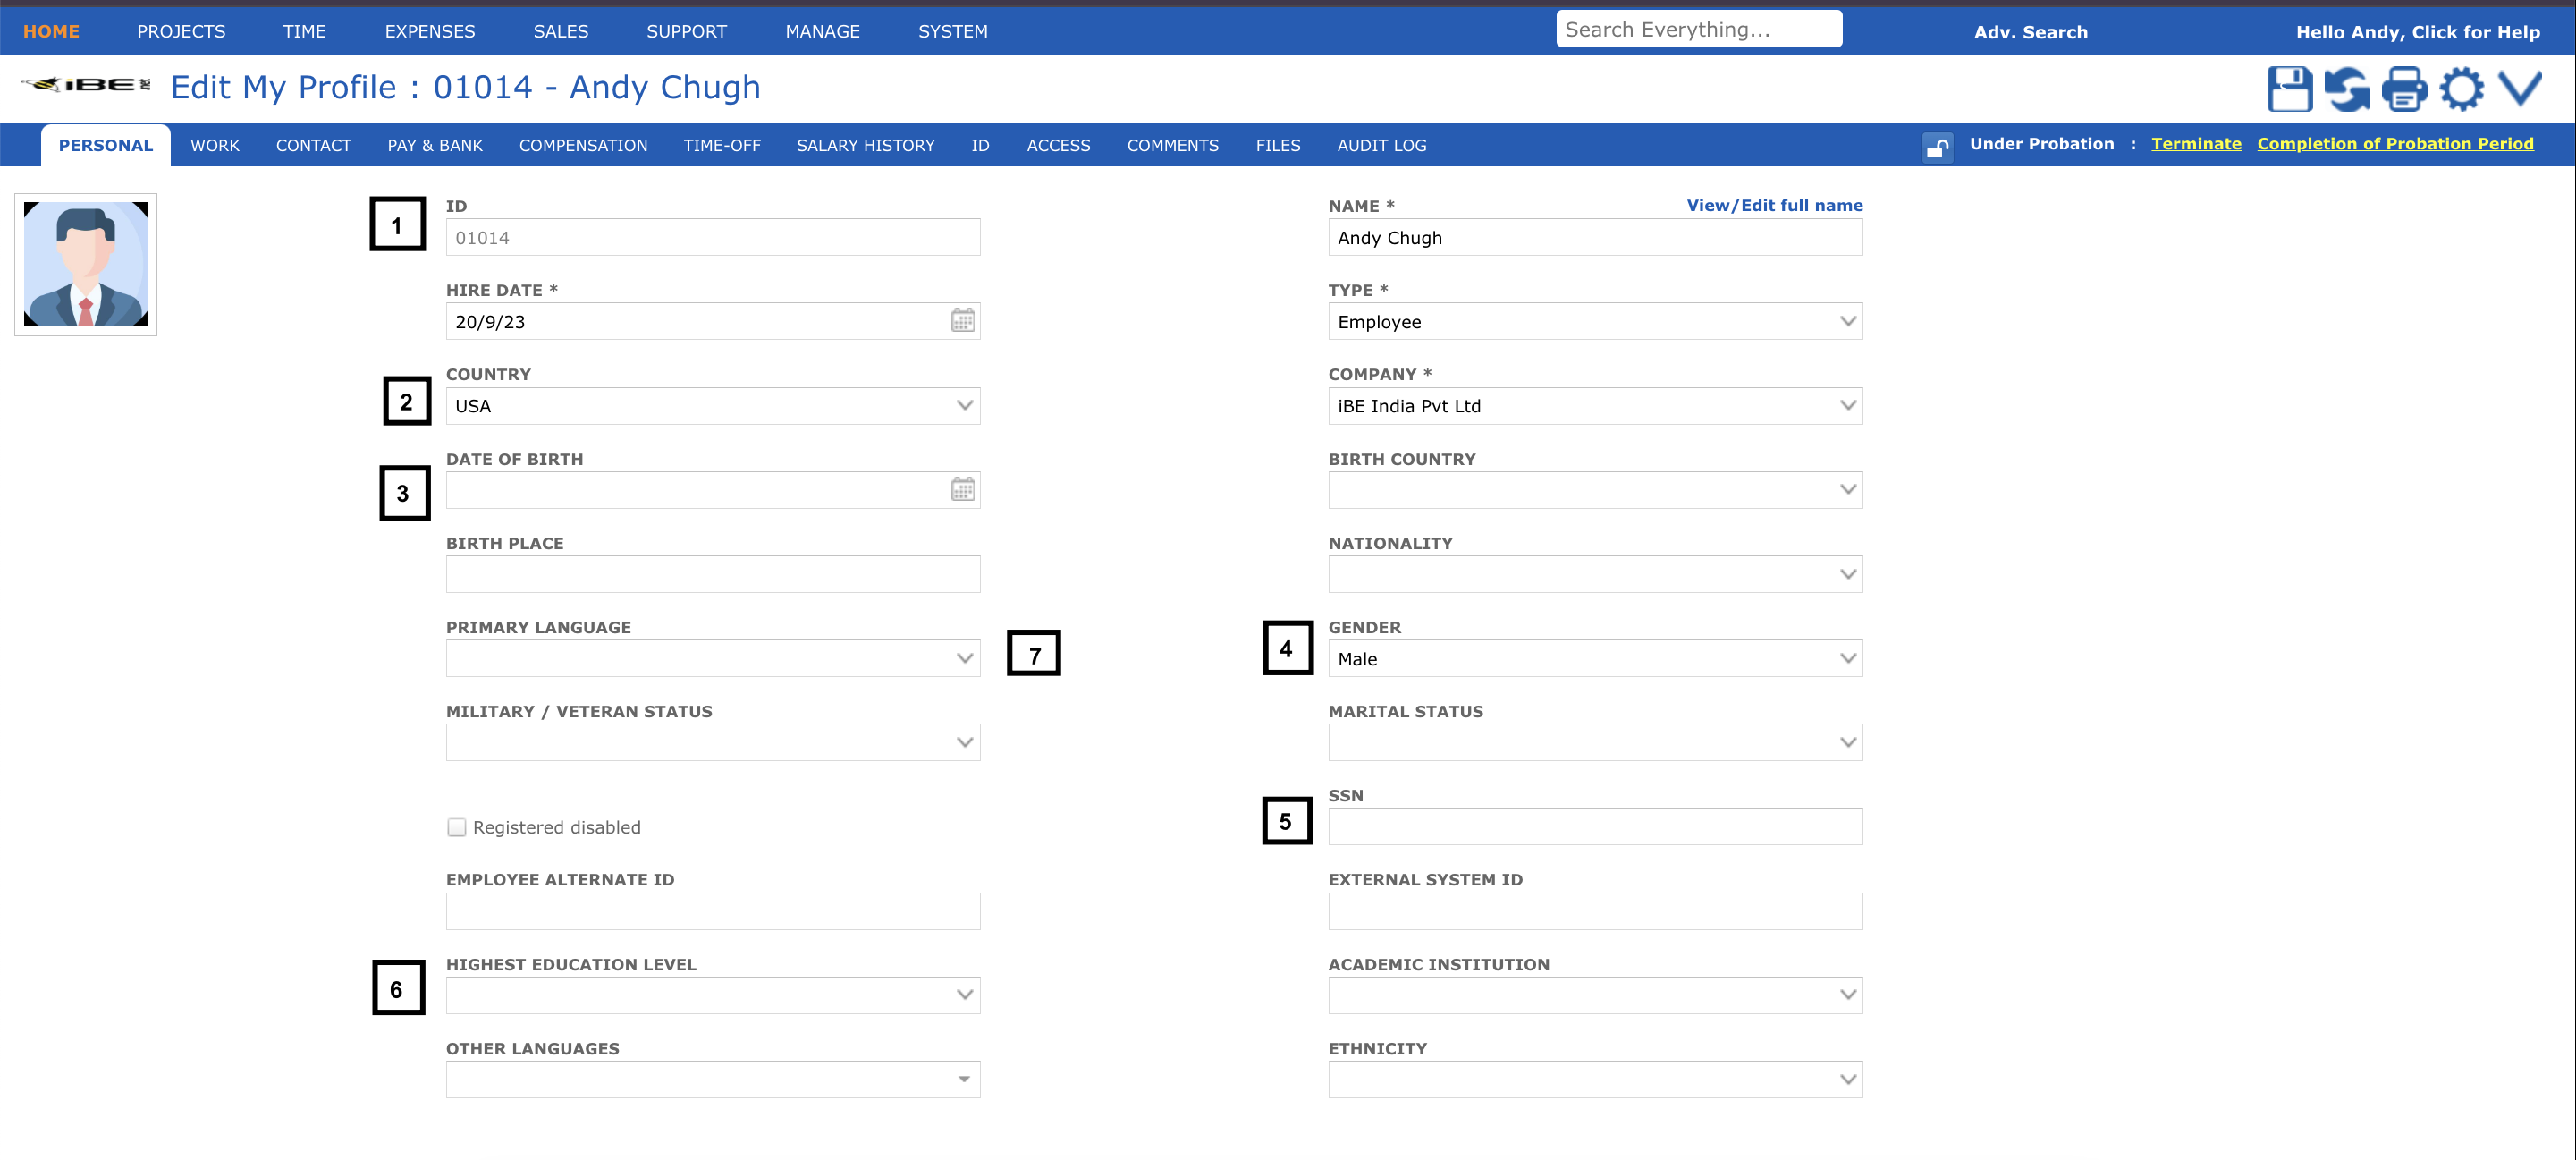Click the ID field showing 01014
This screenshot has width=2576, height=1160.
click(x=713, y=237)
